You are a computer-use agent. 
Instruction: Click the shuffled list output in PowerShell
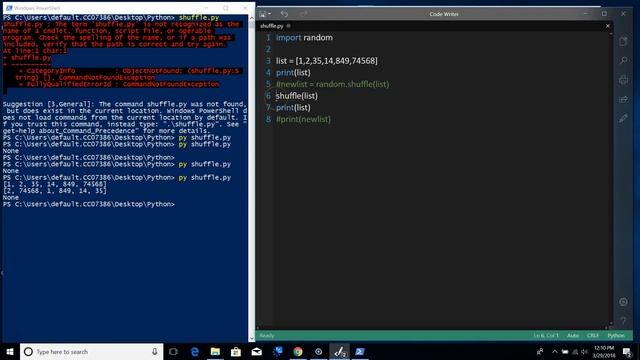55,191
